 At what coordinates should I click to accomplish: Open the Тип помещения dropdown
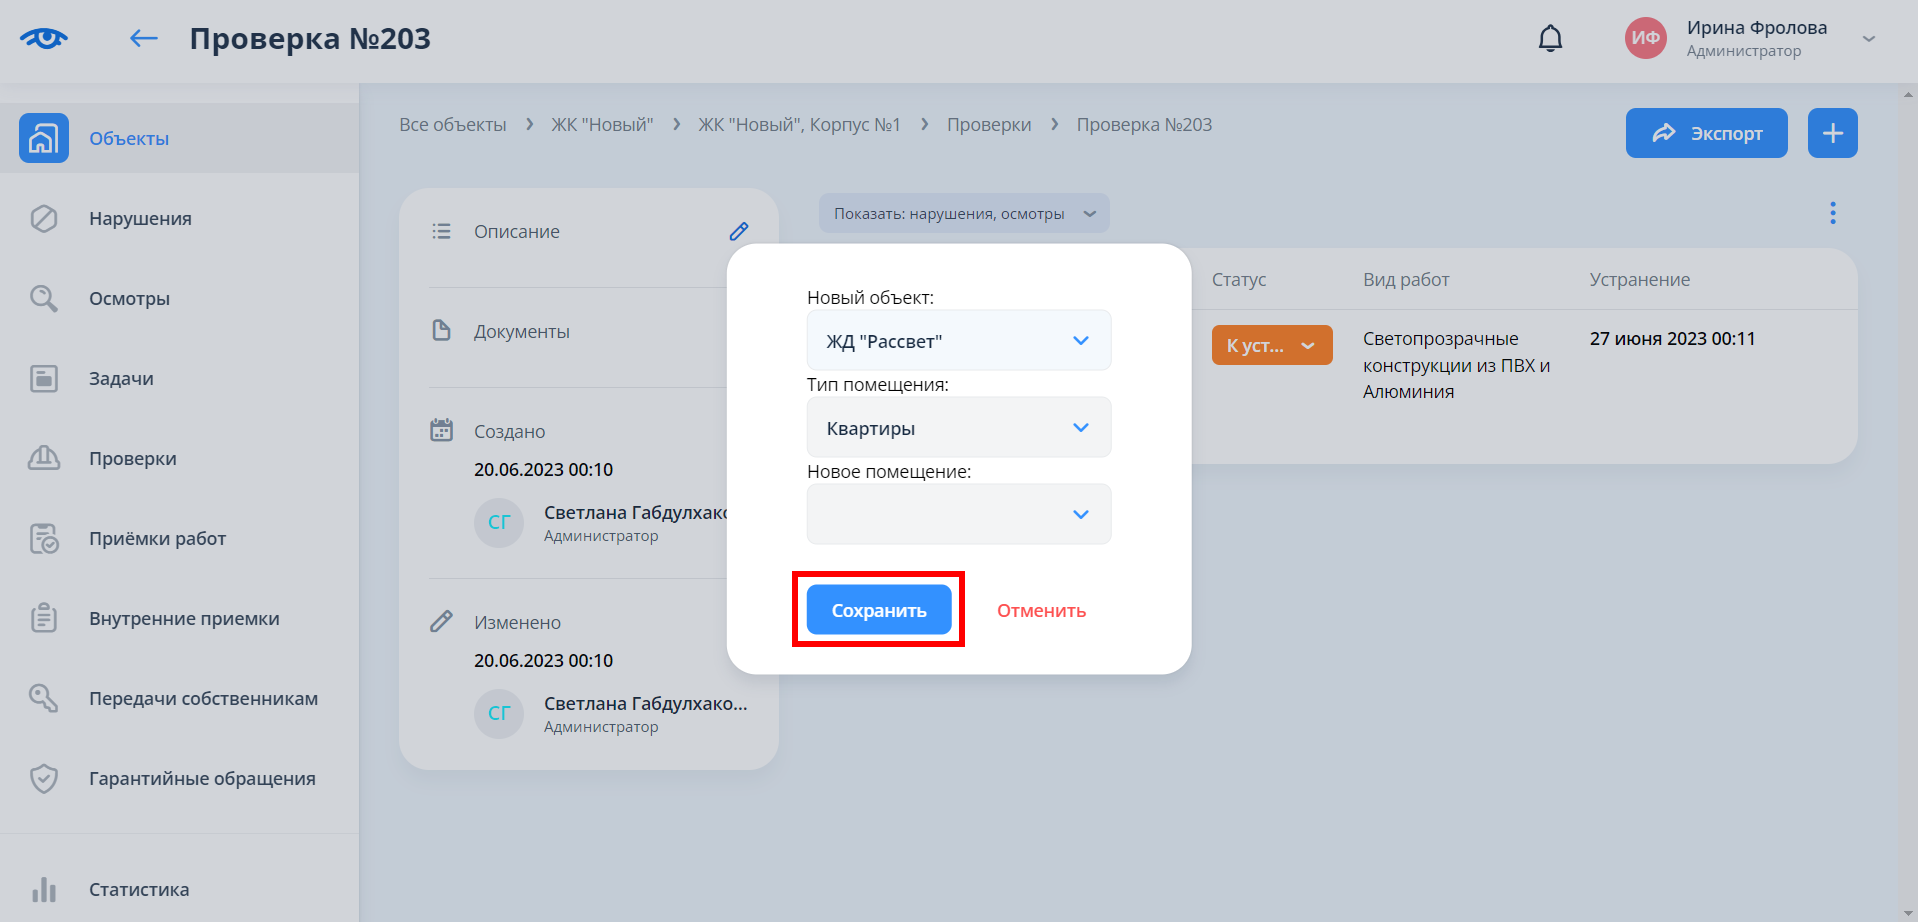click(x=958, y=428)
